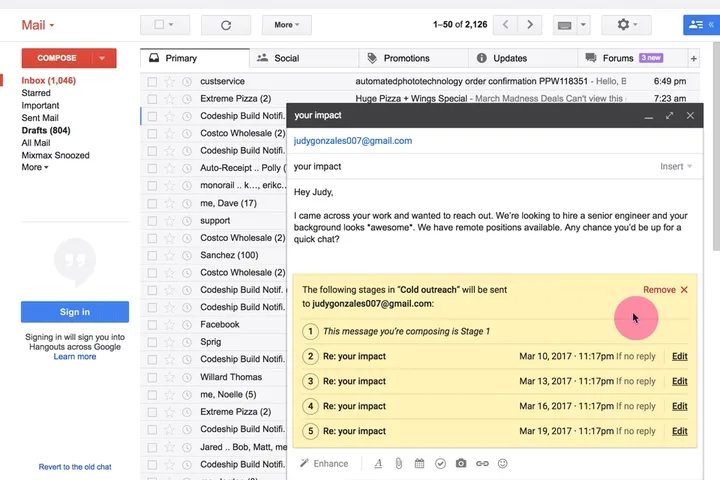Add a new inbox tab with plus icon
The width and height of the screenshot is (720, 480).
(x=693, y=58)
